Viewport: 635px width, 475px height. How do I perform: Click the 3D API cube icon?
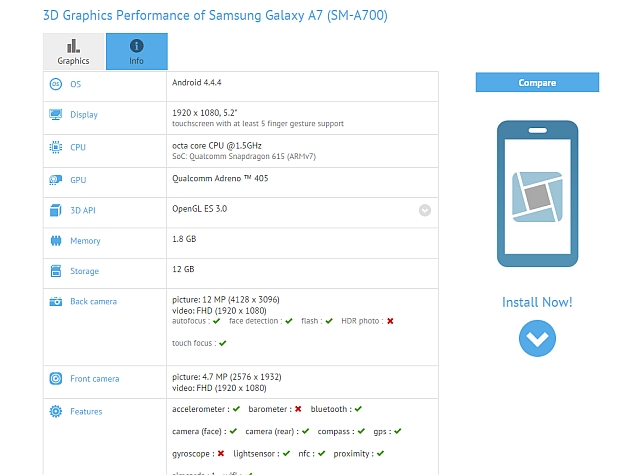pos(55,210)
